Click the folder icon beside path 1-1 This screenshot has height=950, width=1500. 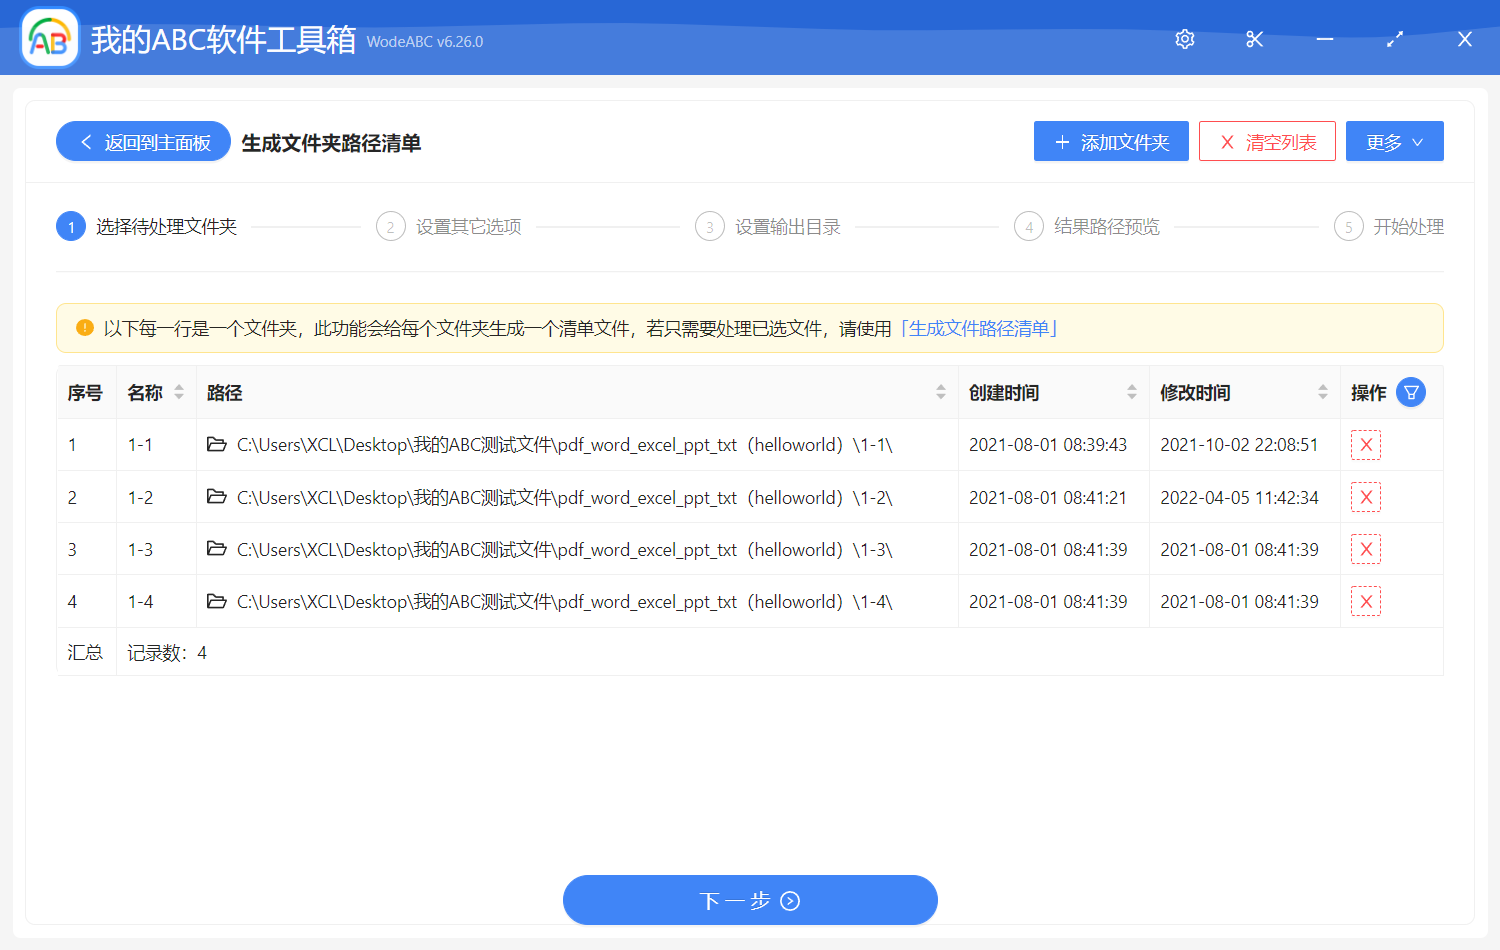pos(217,444)
